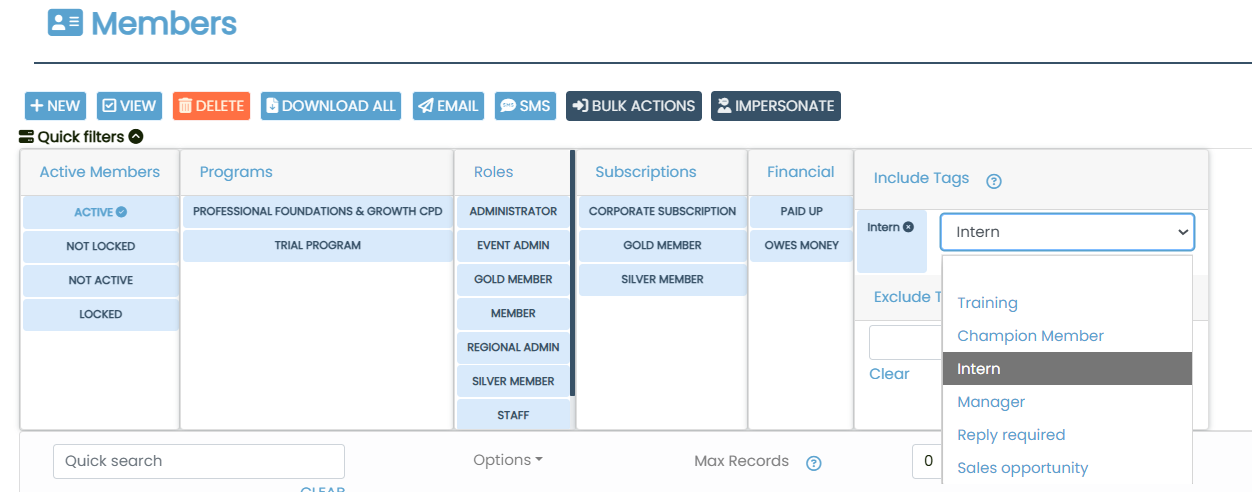Focus the Quick search field
Viewport: 1252px width, 492px height.
coord(199,461)
